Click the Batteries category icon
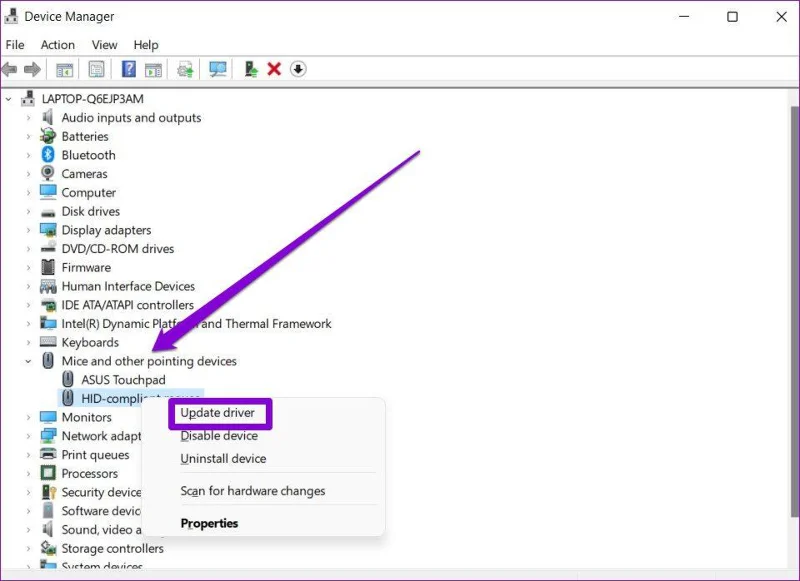 pyautogui.click(x=48, y=136)
